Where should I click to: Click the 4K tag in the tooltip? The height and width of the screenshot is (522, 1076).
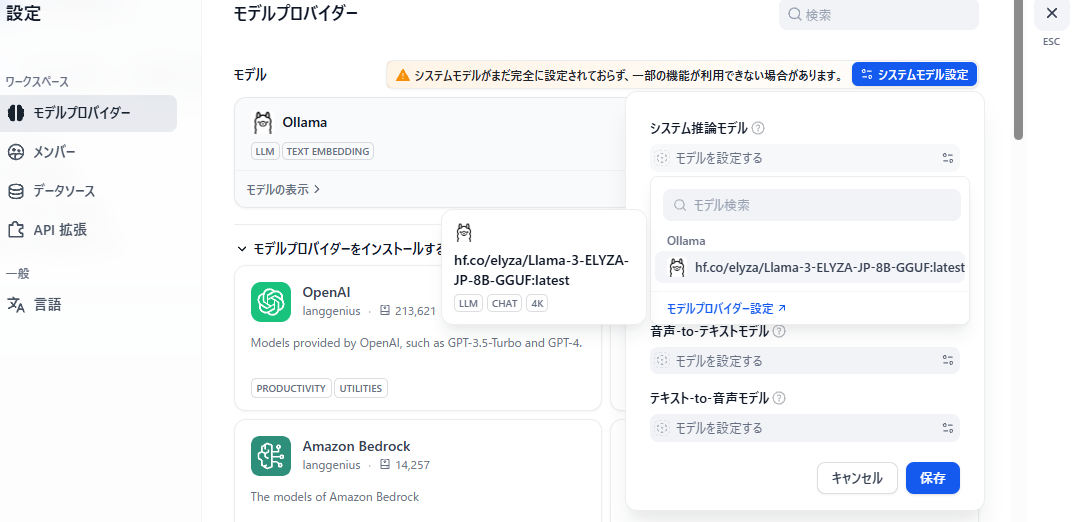point(537,303)
